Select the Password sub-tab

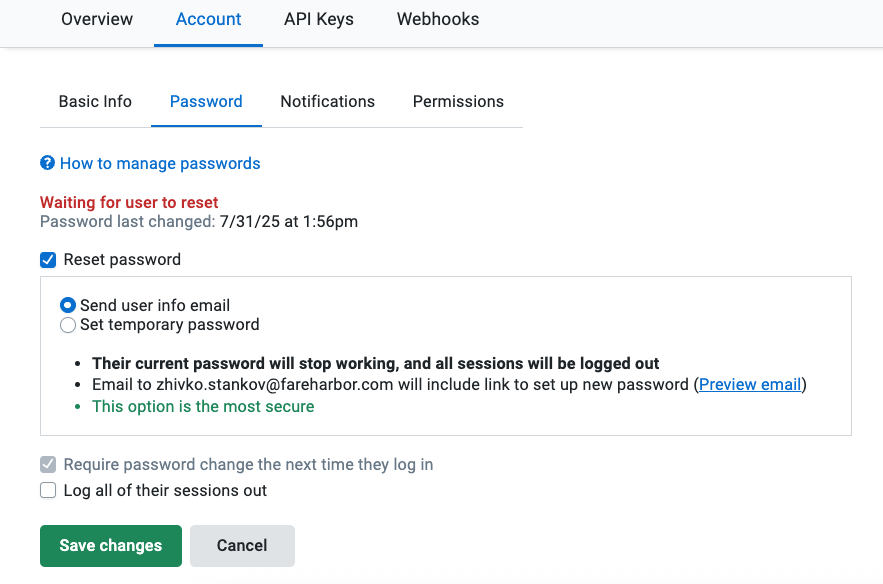[x=206, y=101]
